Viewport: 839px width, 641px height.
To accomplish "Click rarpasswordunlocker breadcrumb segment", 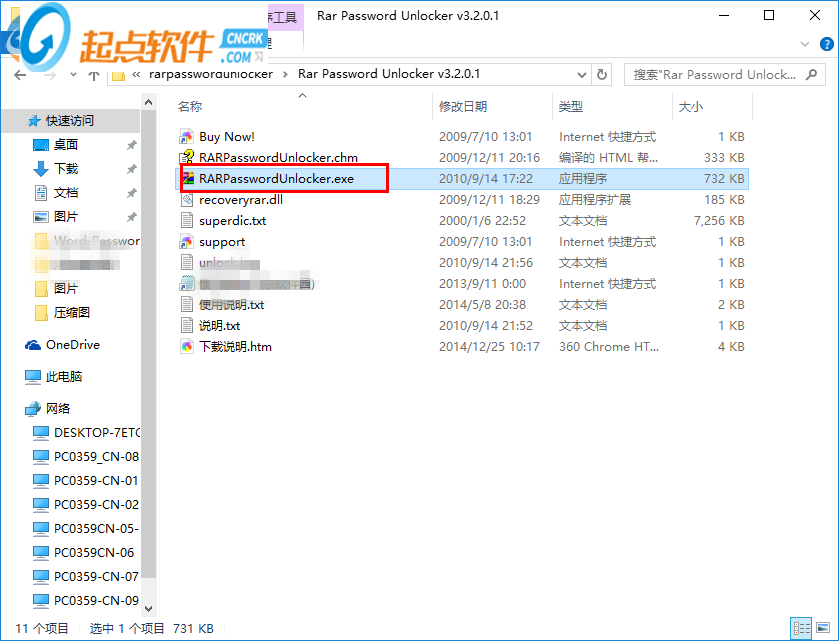I will (x=211, y=74).
